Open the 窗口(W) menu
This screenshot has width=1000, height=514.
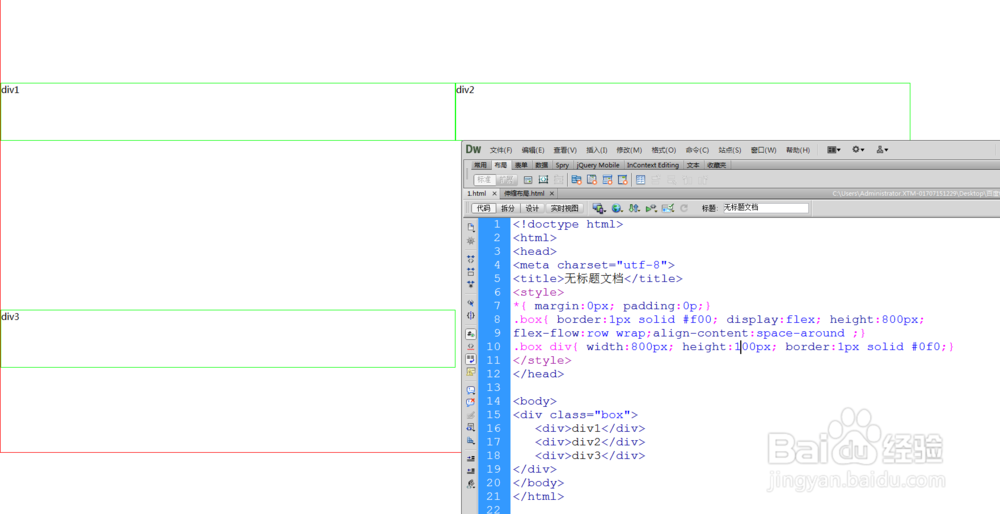763,151
